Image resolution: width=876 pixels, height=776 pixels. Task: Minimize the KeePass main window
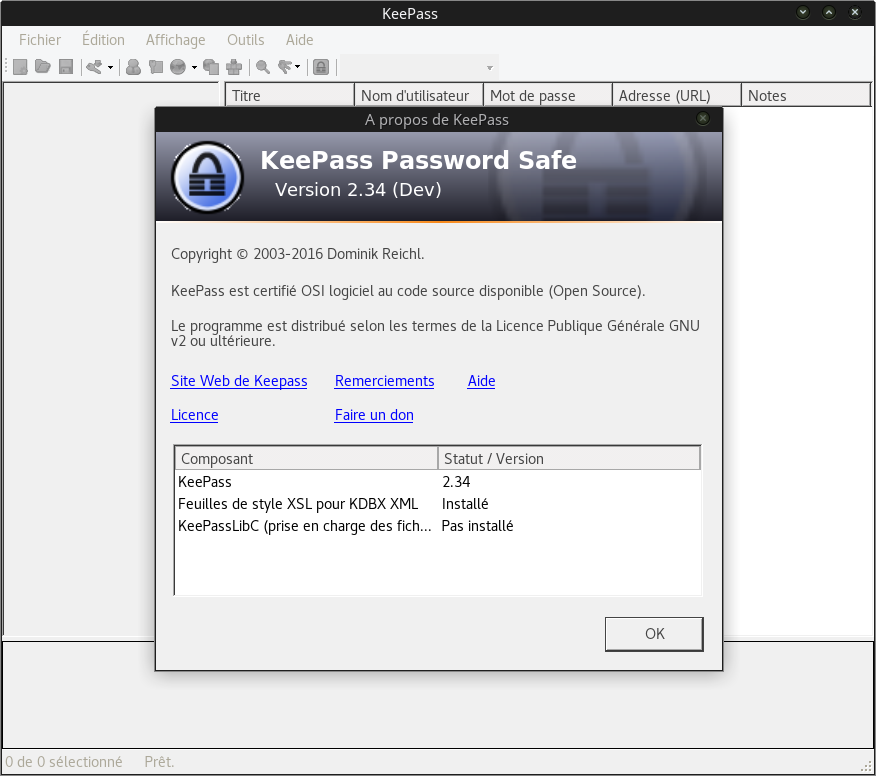(803, 12)
